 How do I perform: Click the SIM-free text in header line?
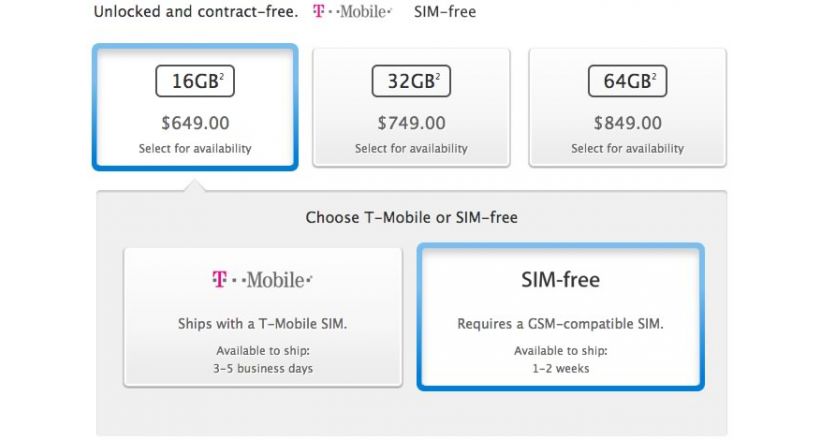point(445,12)
